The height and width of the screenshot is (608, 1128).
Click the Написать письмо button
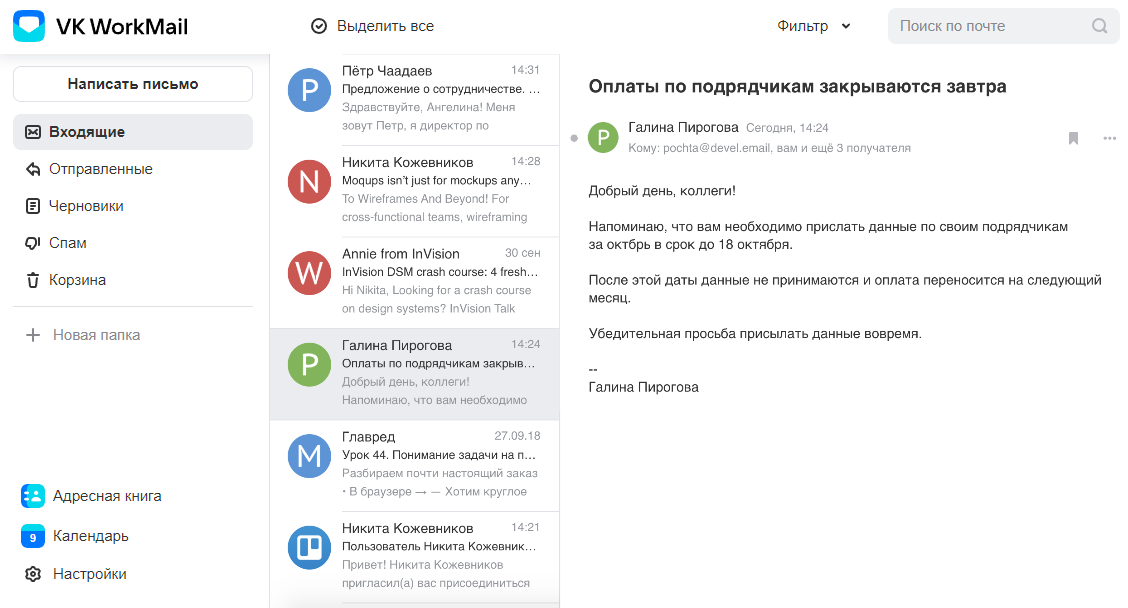tap(132, 84)
